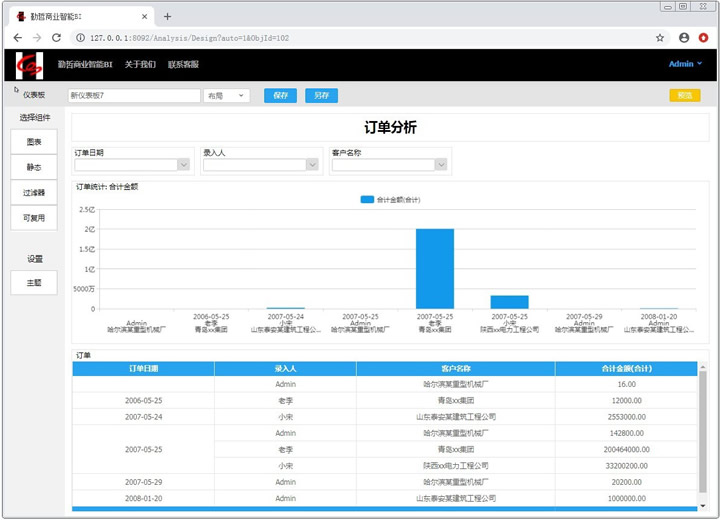This screenshot has width=720, height=520.
Task: Open the Admin user menu
Action: tap(685, 64)
